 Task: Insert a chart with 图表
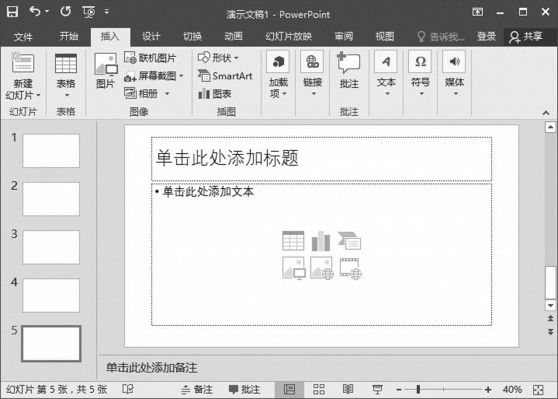[x=215, y=94]
